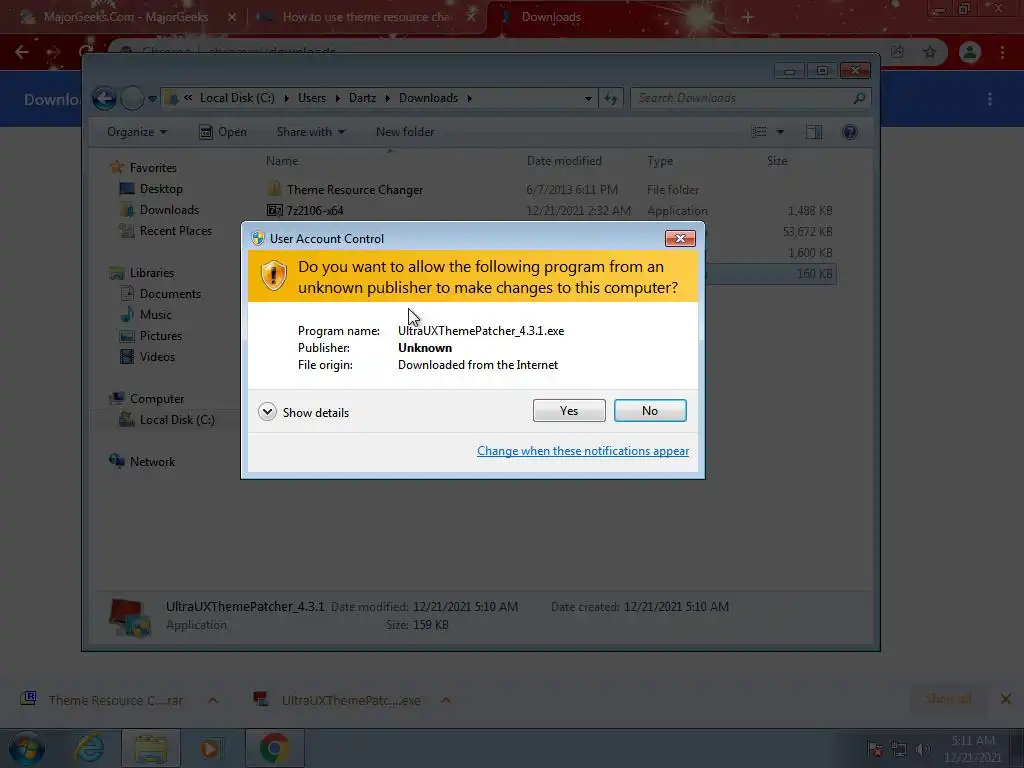Image resolution: width=1024 pixels, height=768 pixels.
Task: Switch to the MajorGeeks.Com Chrome tab
Action: [124, 17]
